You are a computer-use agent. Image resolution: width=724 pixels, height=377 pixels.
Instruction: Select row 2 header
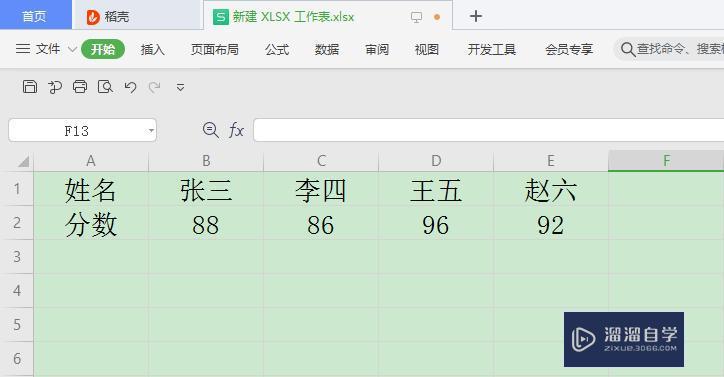click(x=17, y=223)
